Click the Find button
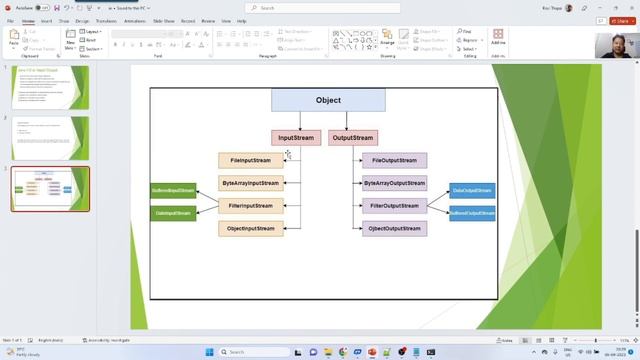Viewport: 640px width, 360px height. pyautogui.click(x=464, y=31)
